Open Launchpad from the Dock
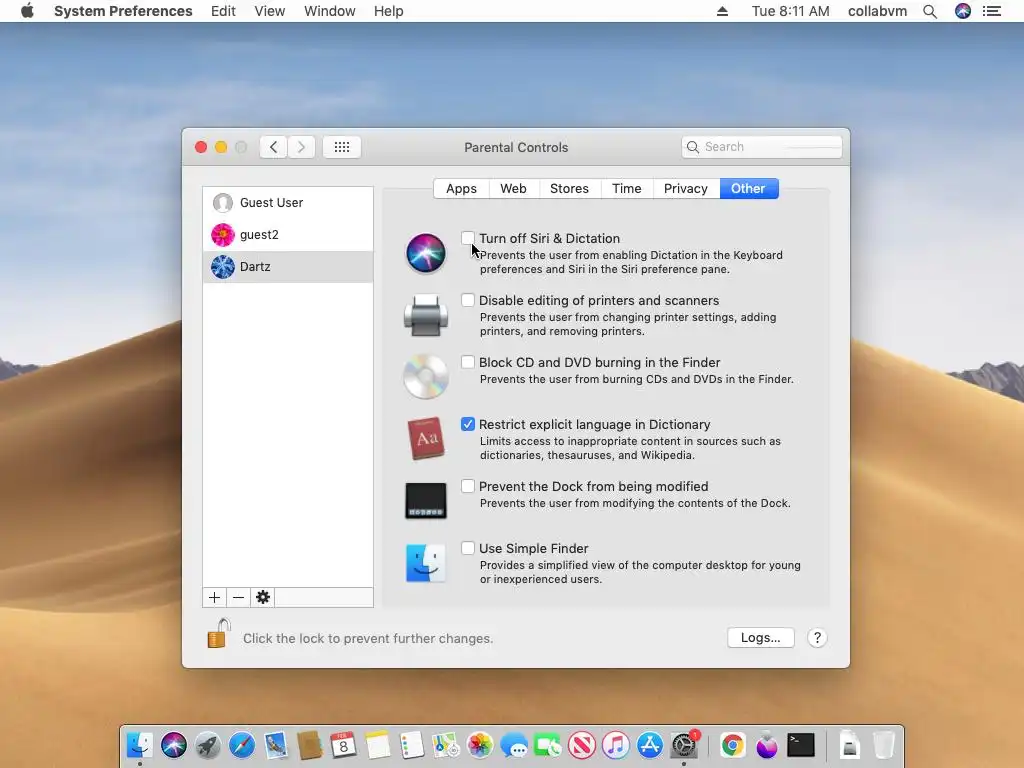 pyautogui.click(x=208, y=745)
